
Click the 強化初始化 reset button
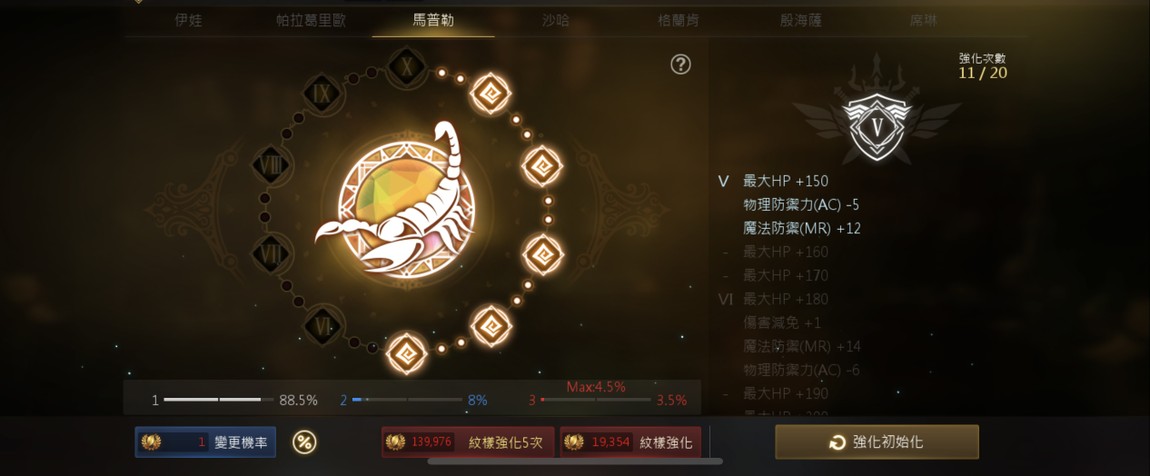click(x=877, y=442)
